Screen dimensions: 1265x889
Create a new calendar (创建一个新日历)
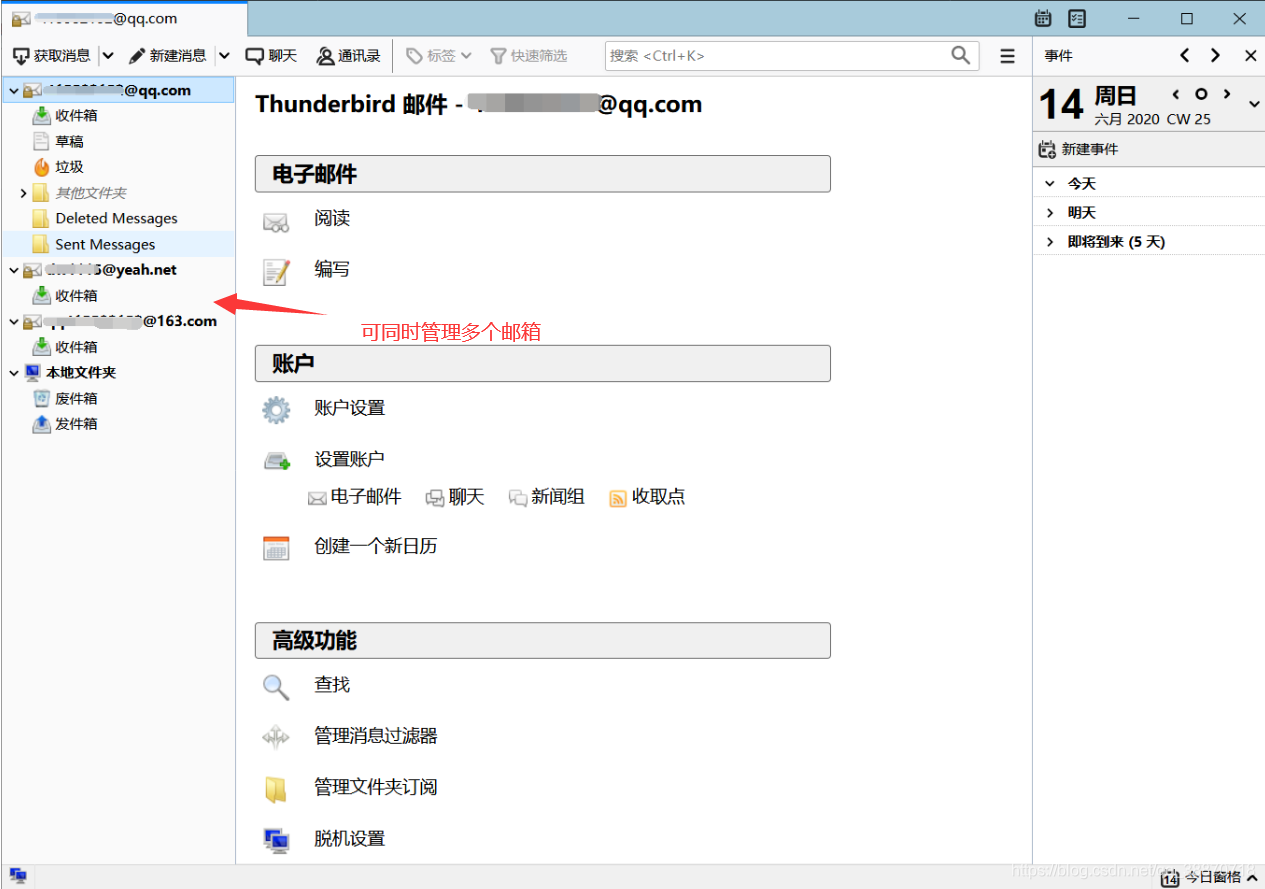375,546
